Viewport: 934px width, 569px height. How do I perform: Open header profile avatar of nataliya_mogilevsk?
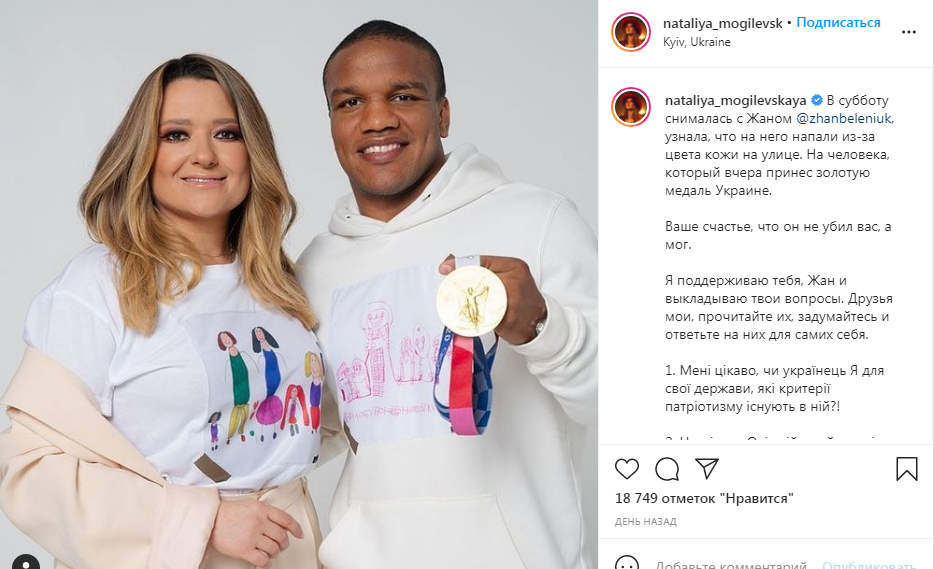click(631, 32)
